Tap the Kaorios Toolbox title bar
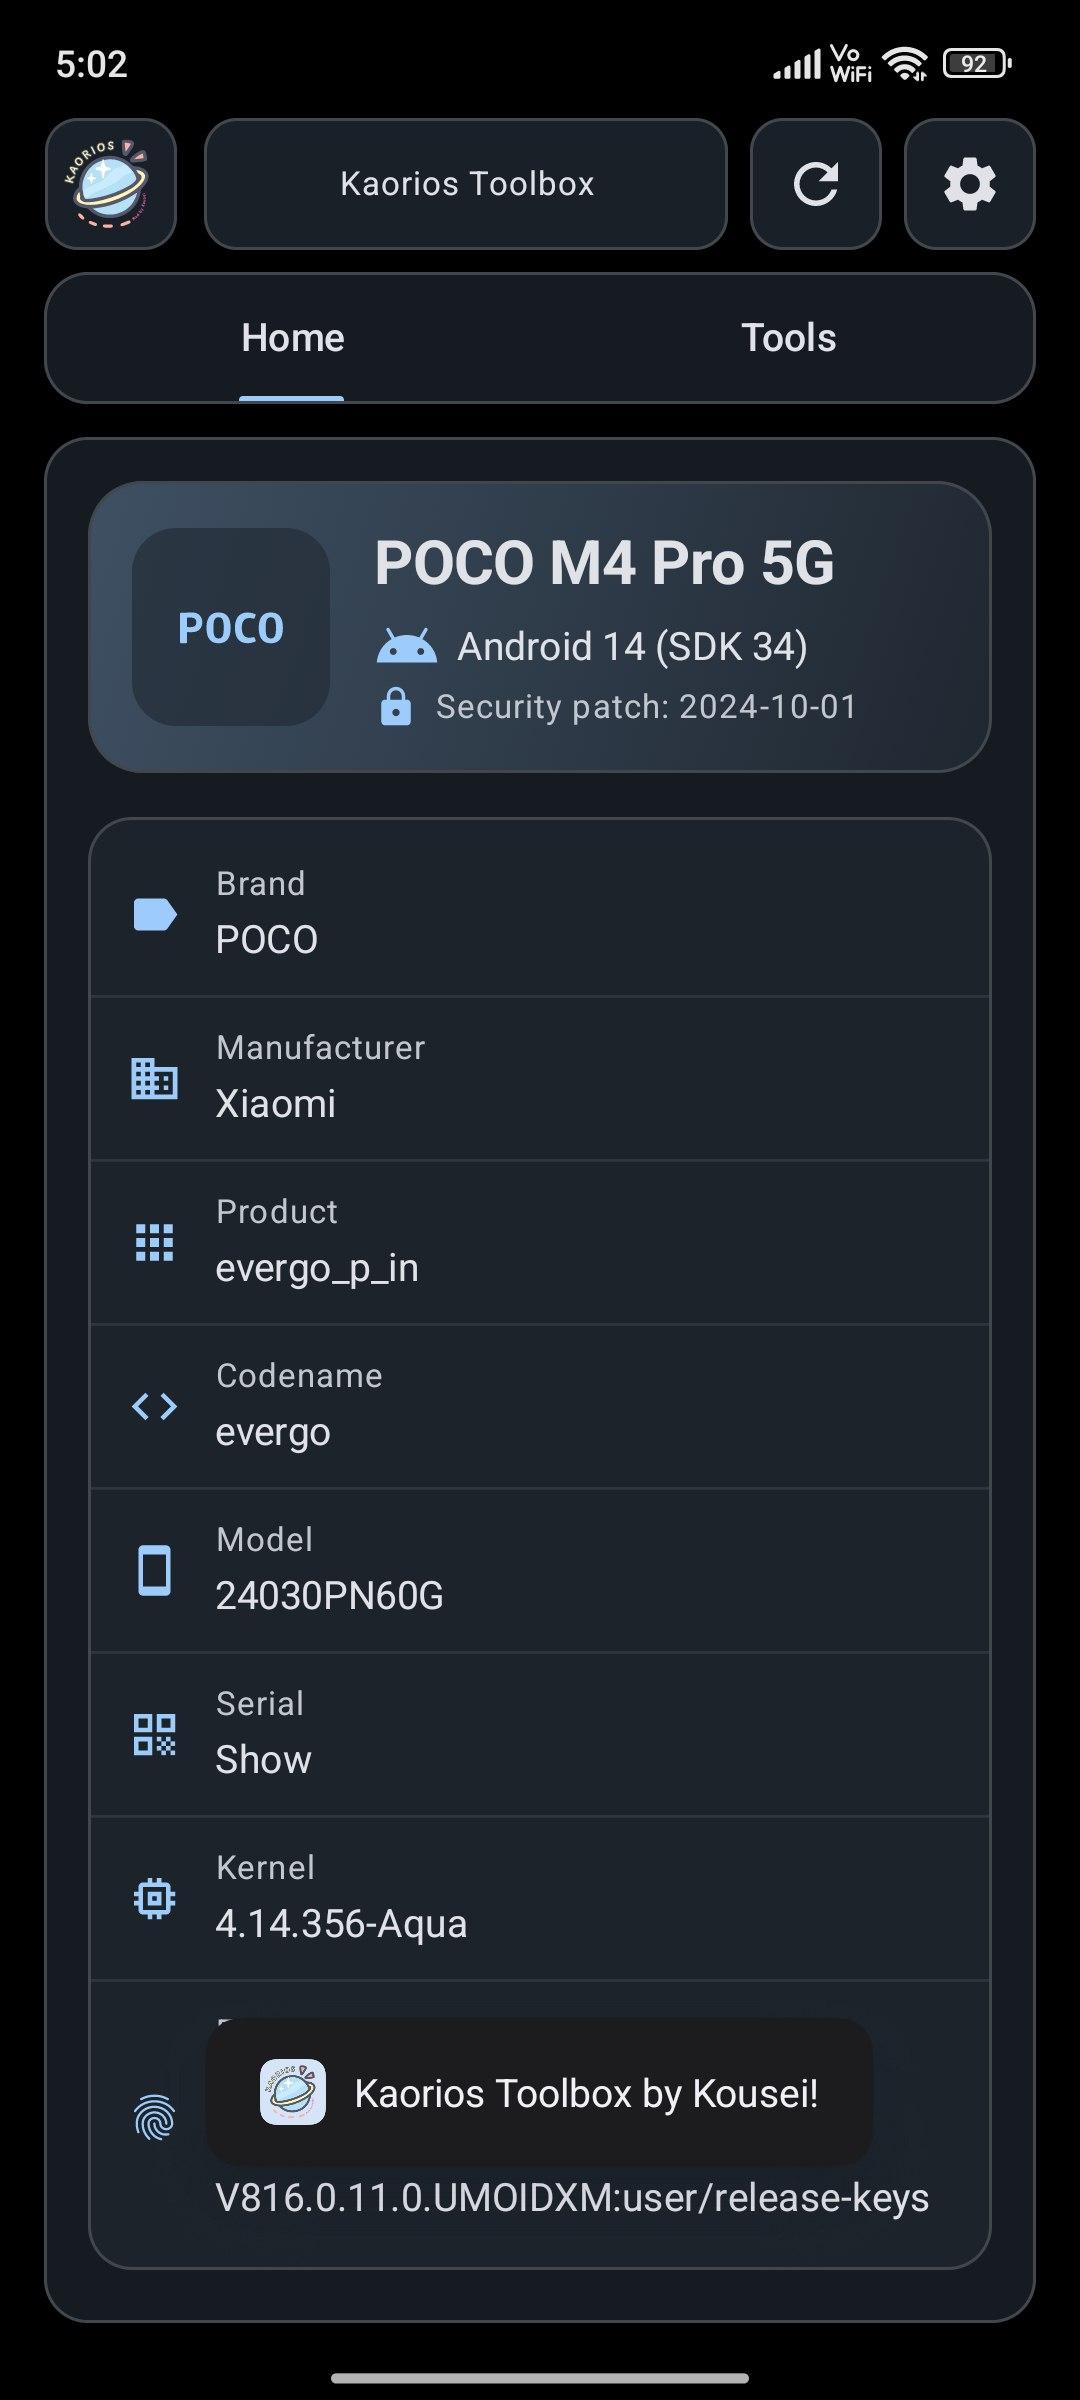This screenshot has width=1080, height=2400. click(466, 184)
